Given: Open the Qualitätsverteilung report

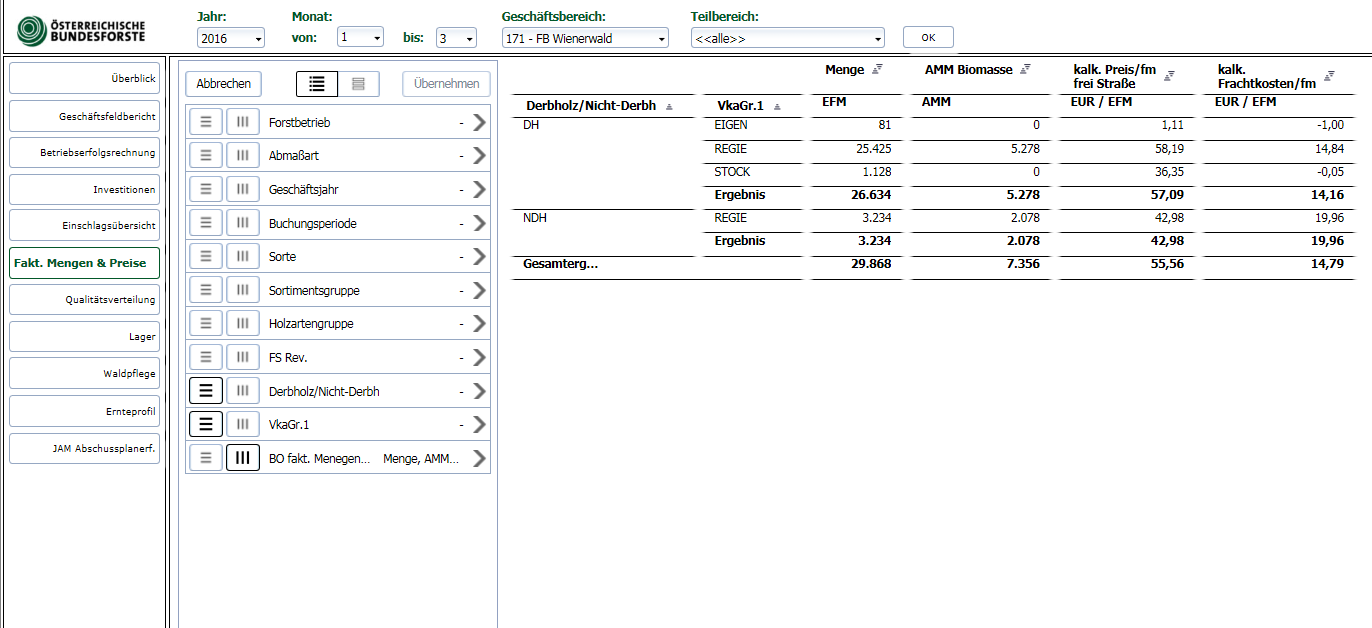Looking at the screenshot, I should click(84, 299).
